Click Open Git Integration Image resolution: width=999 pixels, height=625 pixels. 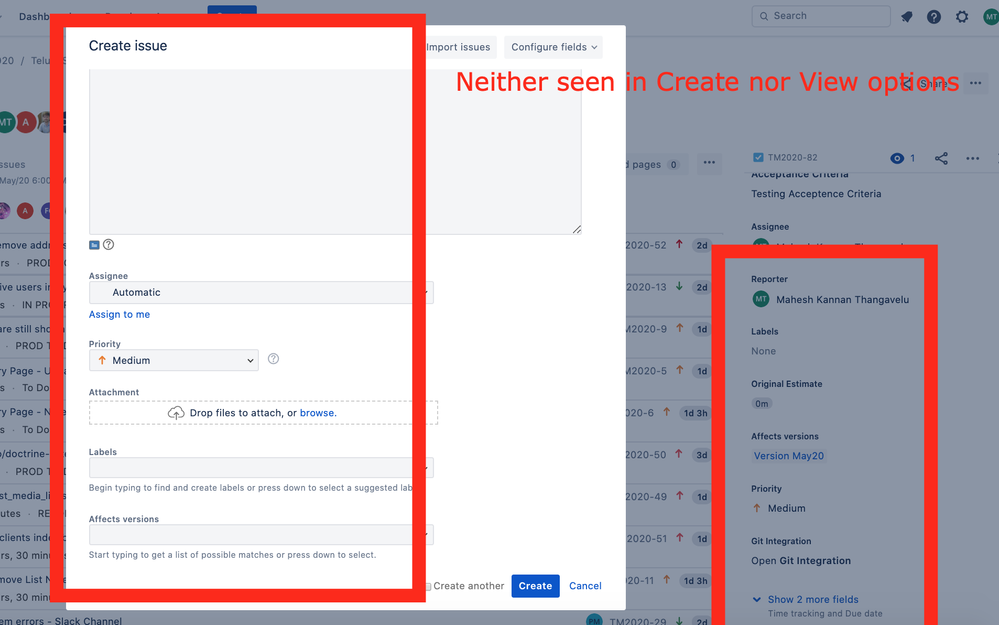pyautogui.click(x=801, y=561)
